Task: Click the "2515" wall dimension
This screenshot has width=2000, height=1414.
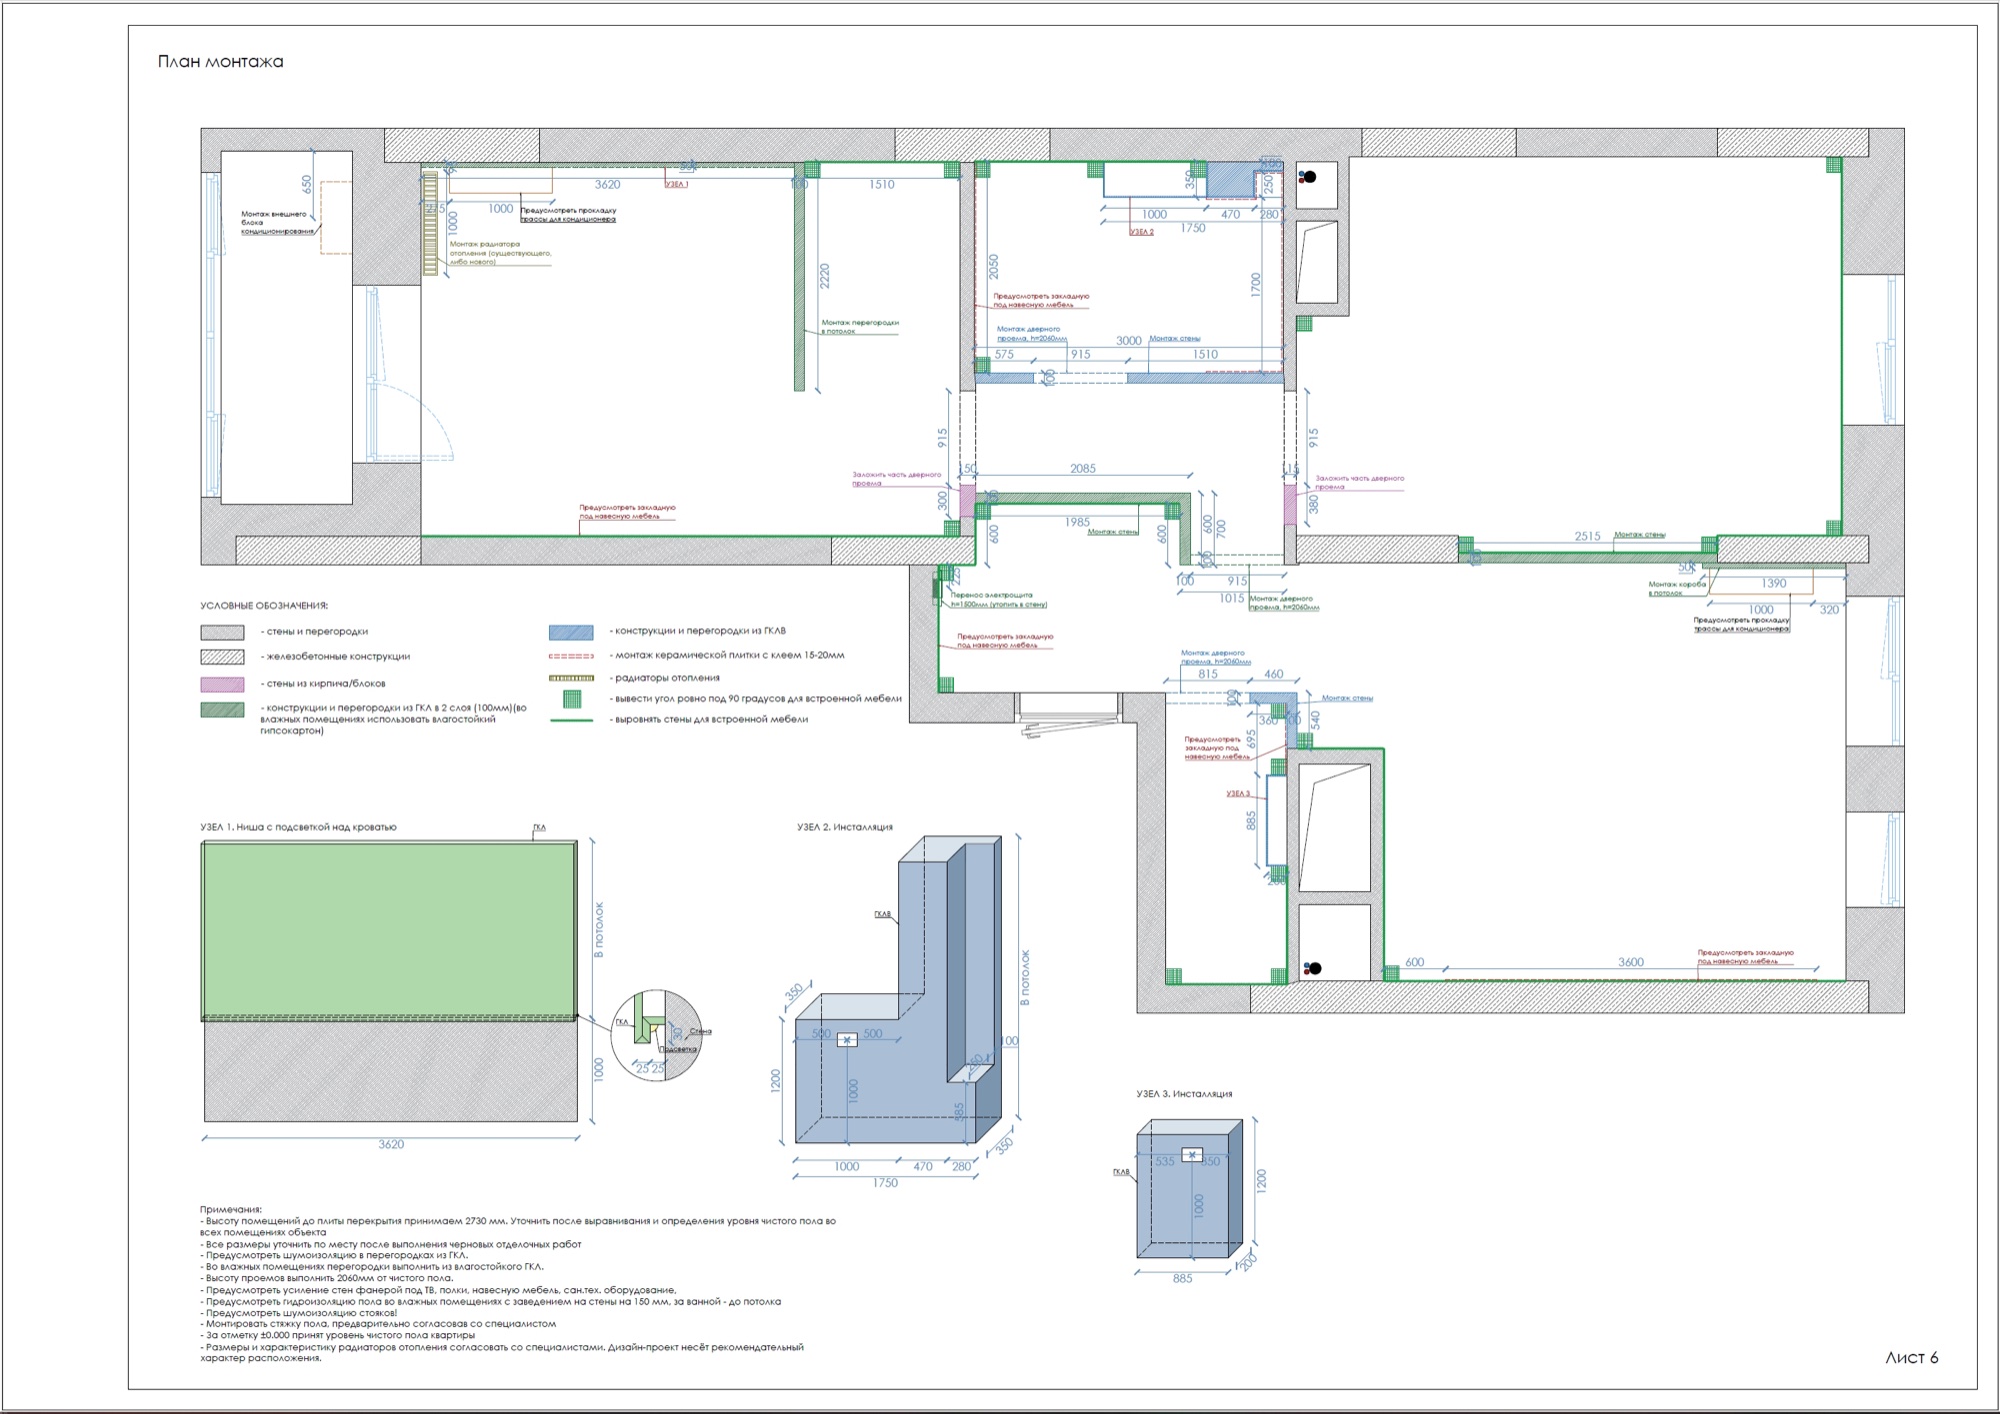Action: click(1587, 536)
